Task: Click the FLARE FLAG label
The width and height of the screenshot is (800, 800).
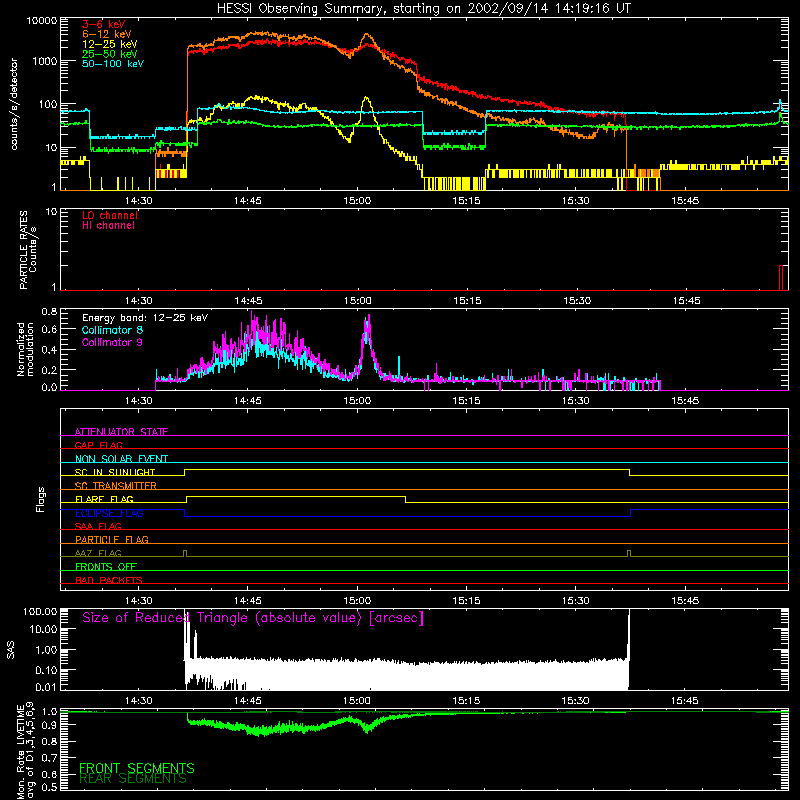Action: click(104, 499)
